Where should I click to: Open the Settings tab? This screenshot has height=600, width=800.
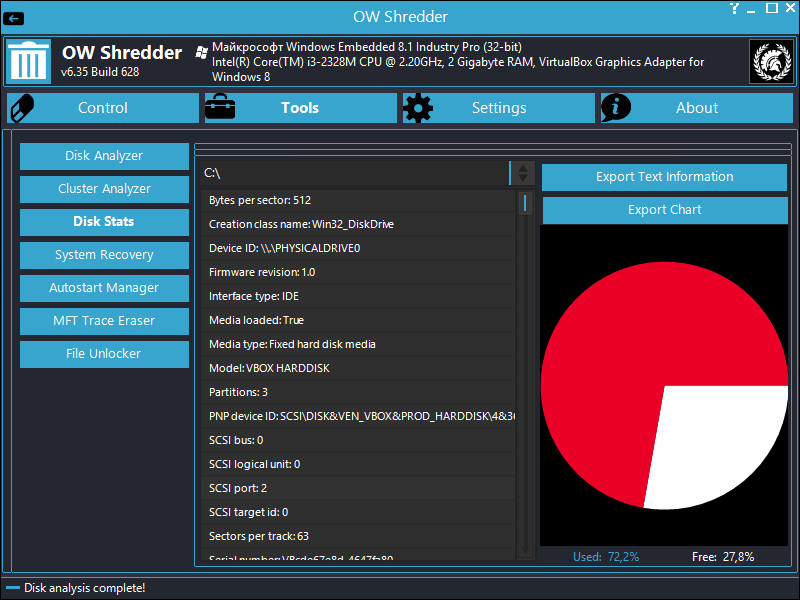pos(498,108)
